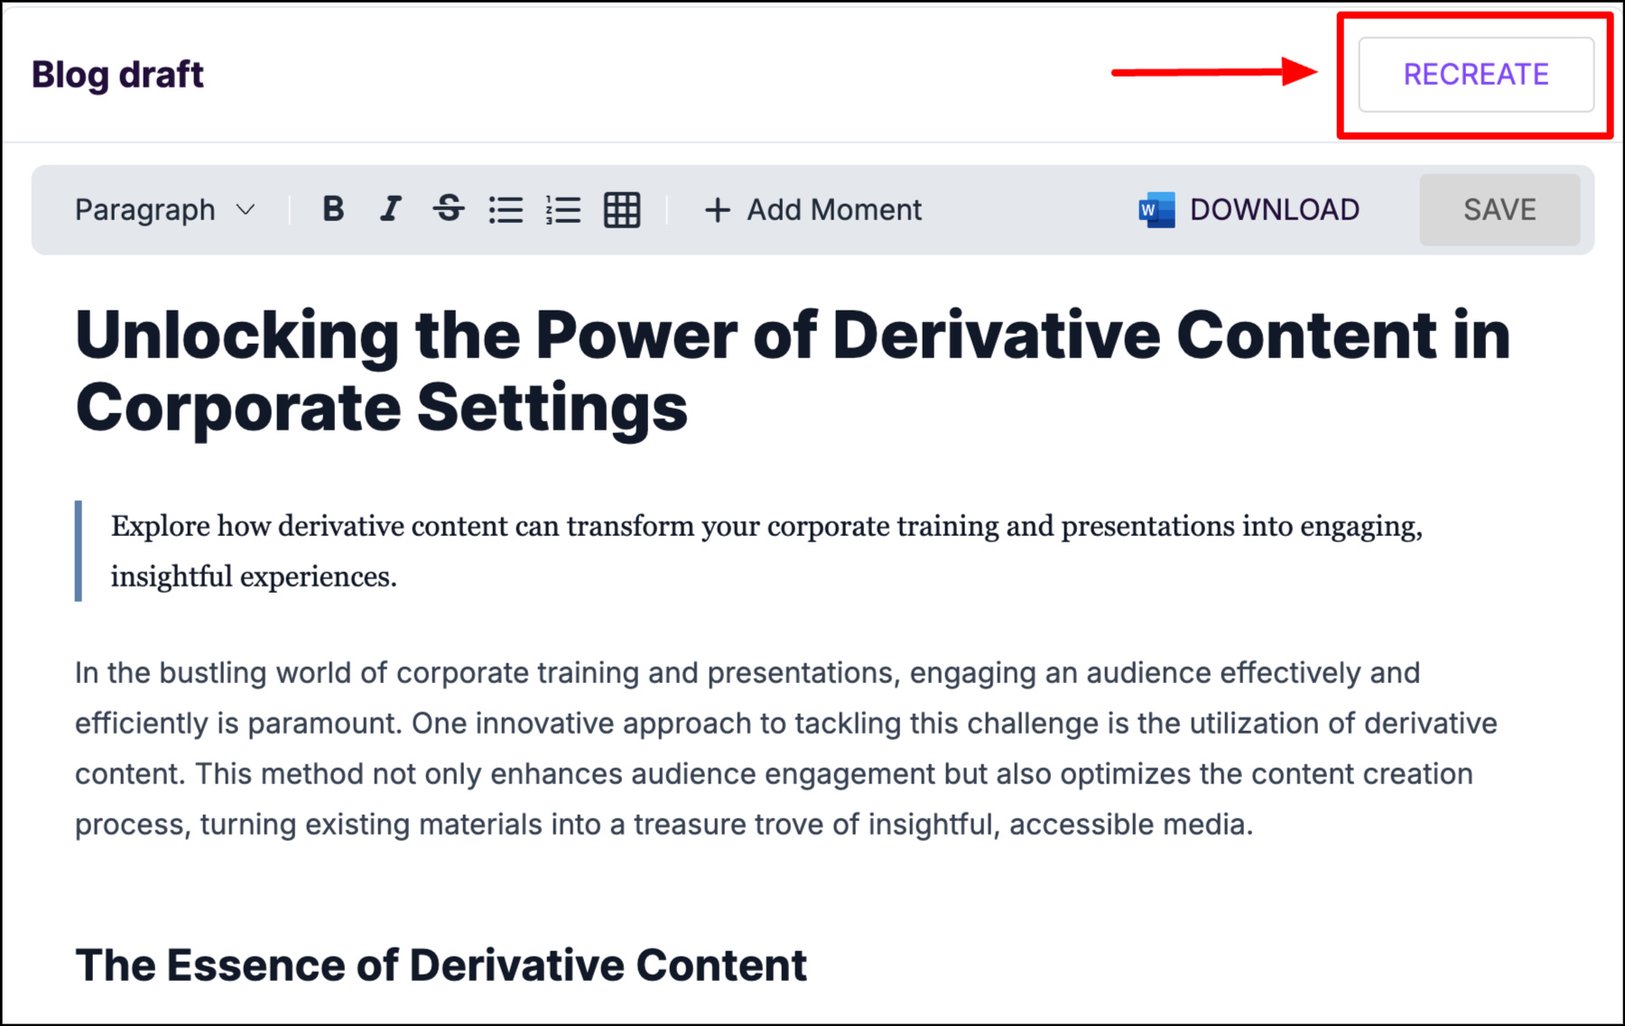Insert a numbered list
The height and width of the screenshot is (1026, 1625).
tap(564, 210)
